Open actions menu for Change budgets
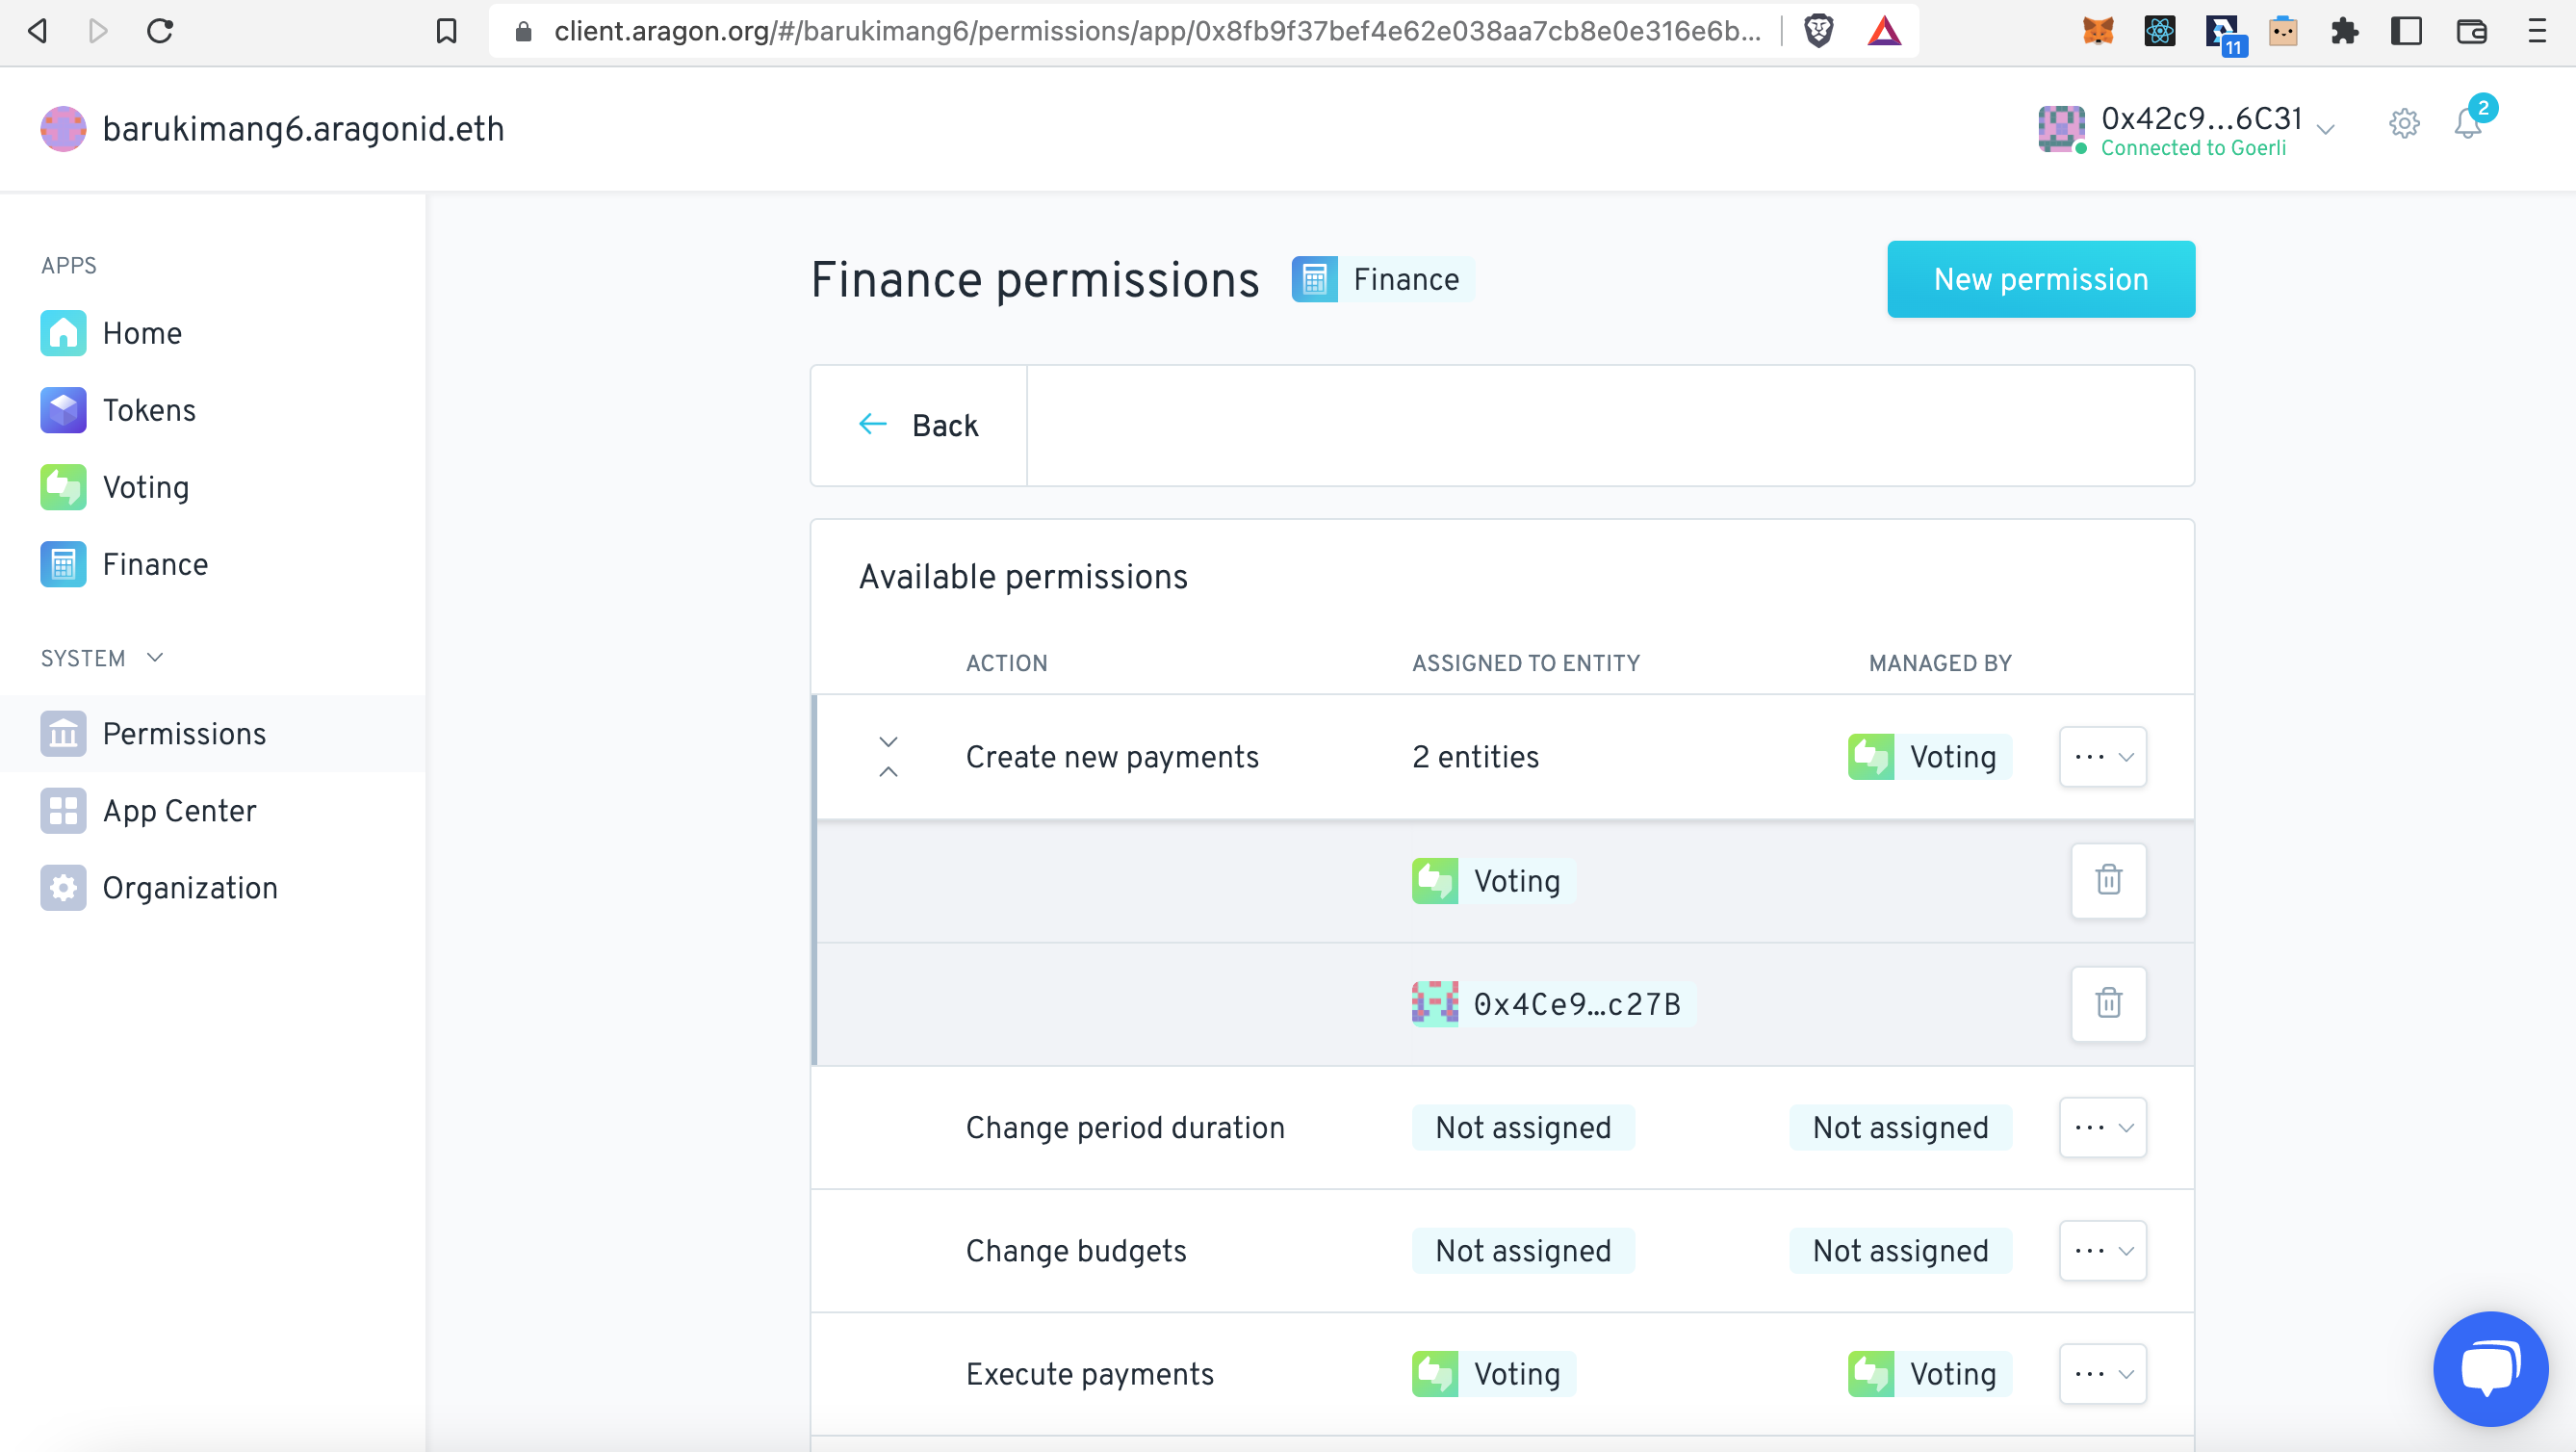Viewport: 2576px width, 1452px height. (2102, 1251)
